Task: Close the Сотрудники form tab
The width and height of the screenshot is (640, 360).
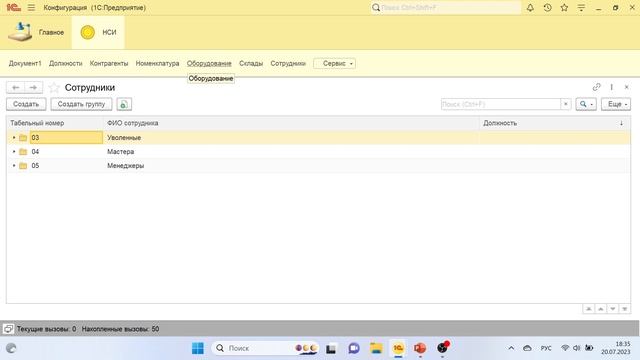Action: [x=627, y=87]
